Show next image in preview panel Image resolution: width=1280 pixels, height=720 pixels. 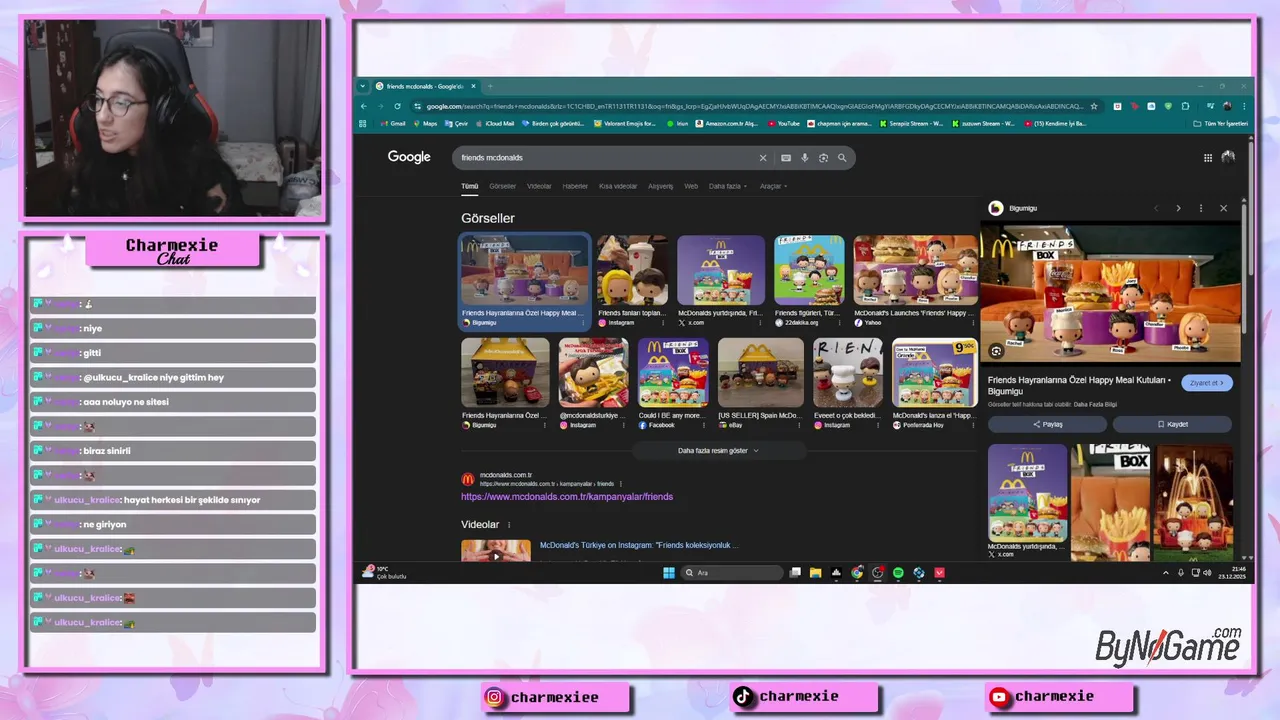click(x=1178, y=208)
